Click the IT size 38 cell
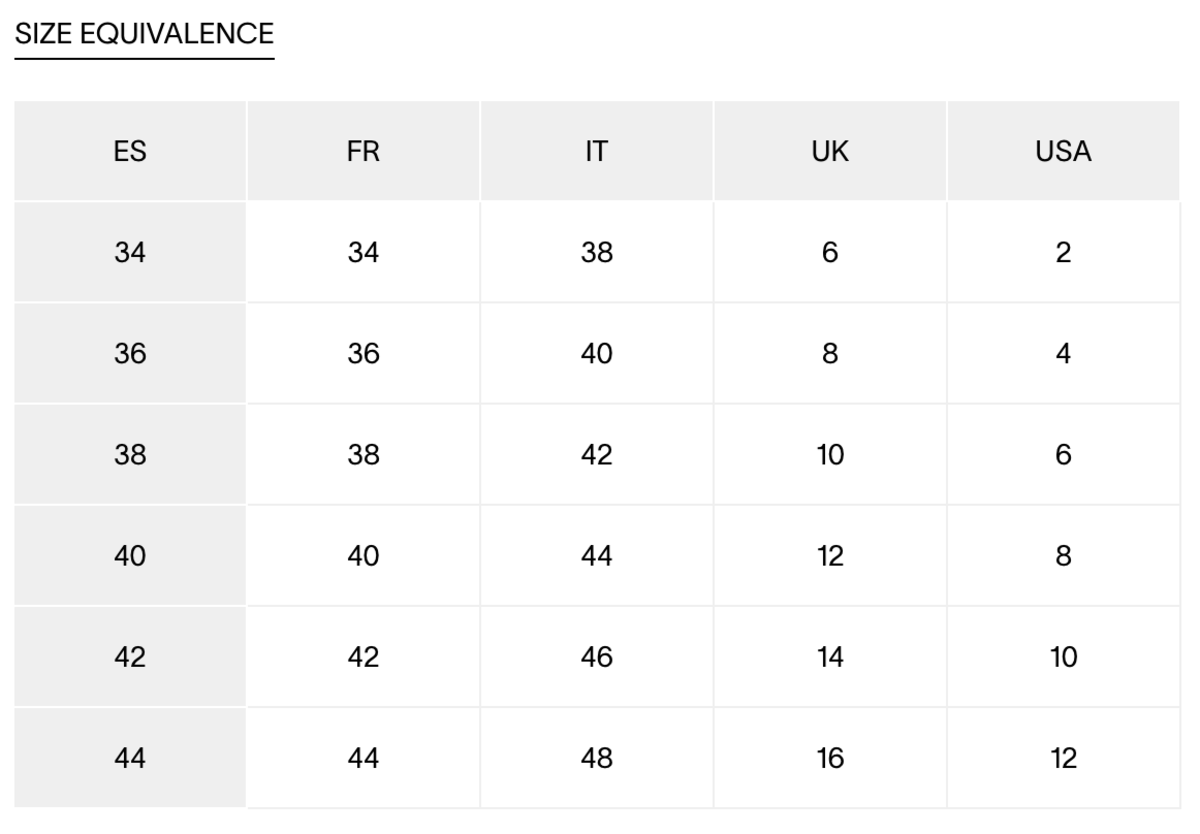1200x834 pixels. pyautogui.click(x=596, y=253)
